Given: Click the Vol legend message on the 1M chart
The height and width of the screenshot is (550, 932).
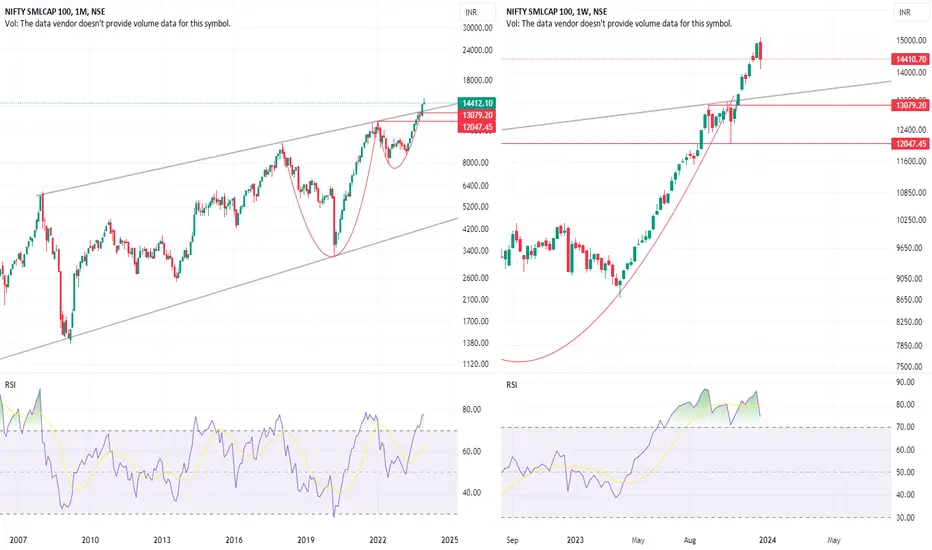Looking at the screenshot, I should [x=118, y=23].
